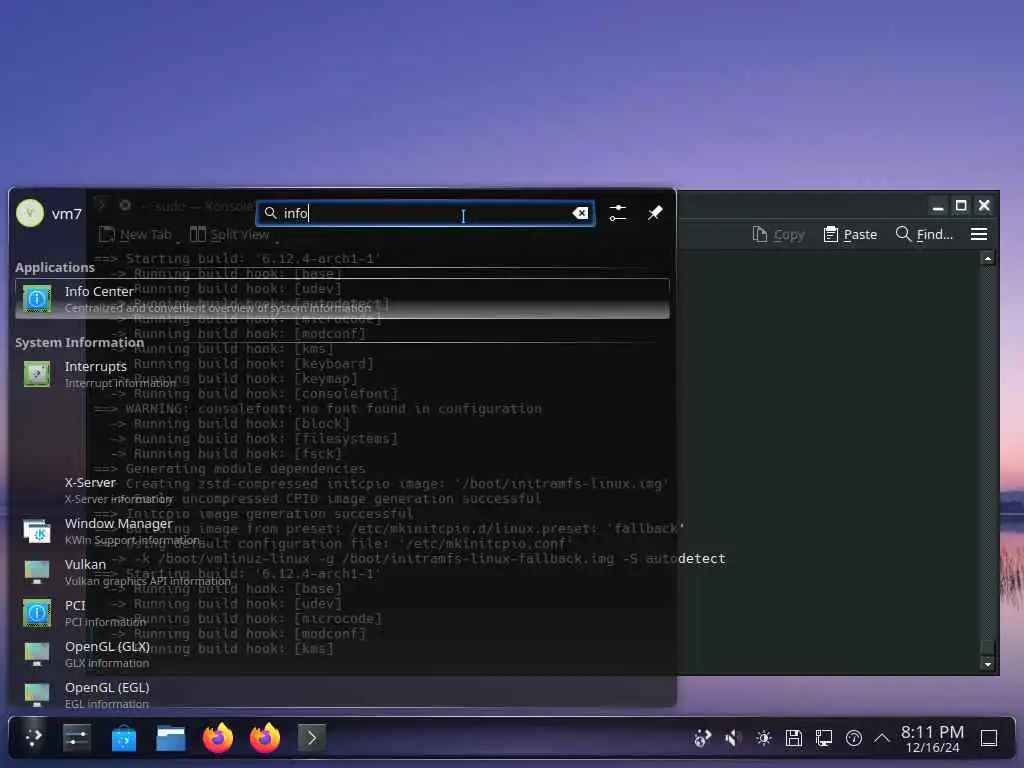The image size is (1024, 768).
Task: Click Split View in Konsole toolbar
Action: pos(230,234)
